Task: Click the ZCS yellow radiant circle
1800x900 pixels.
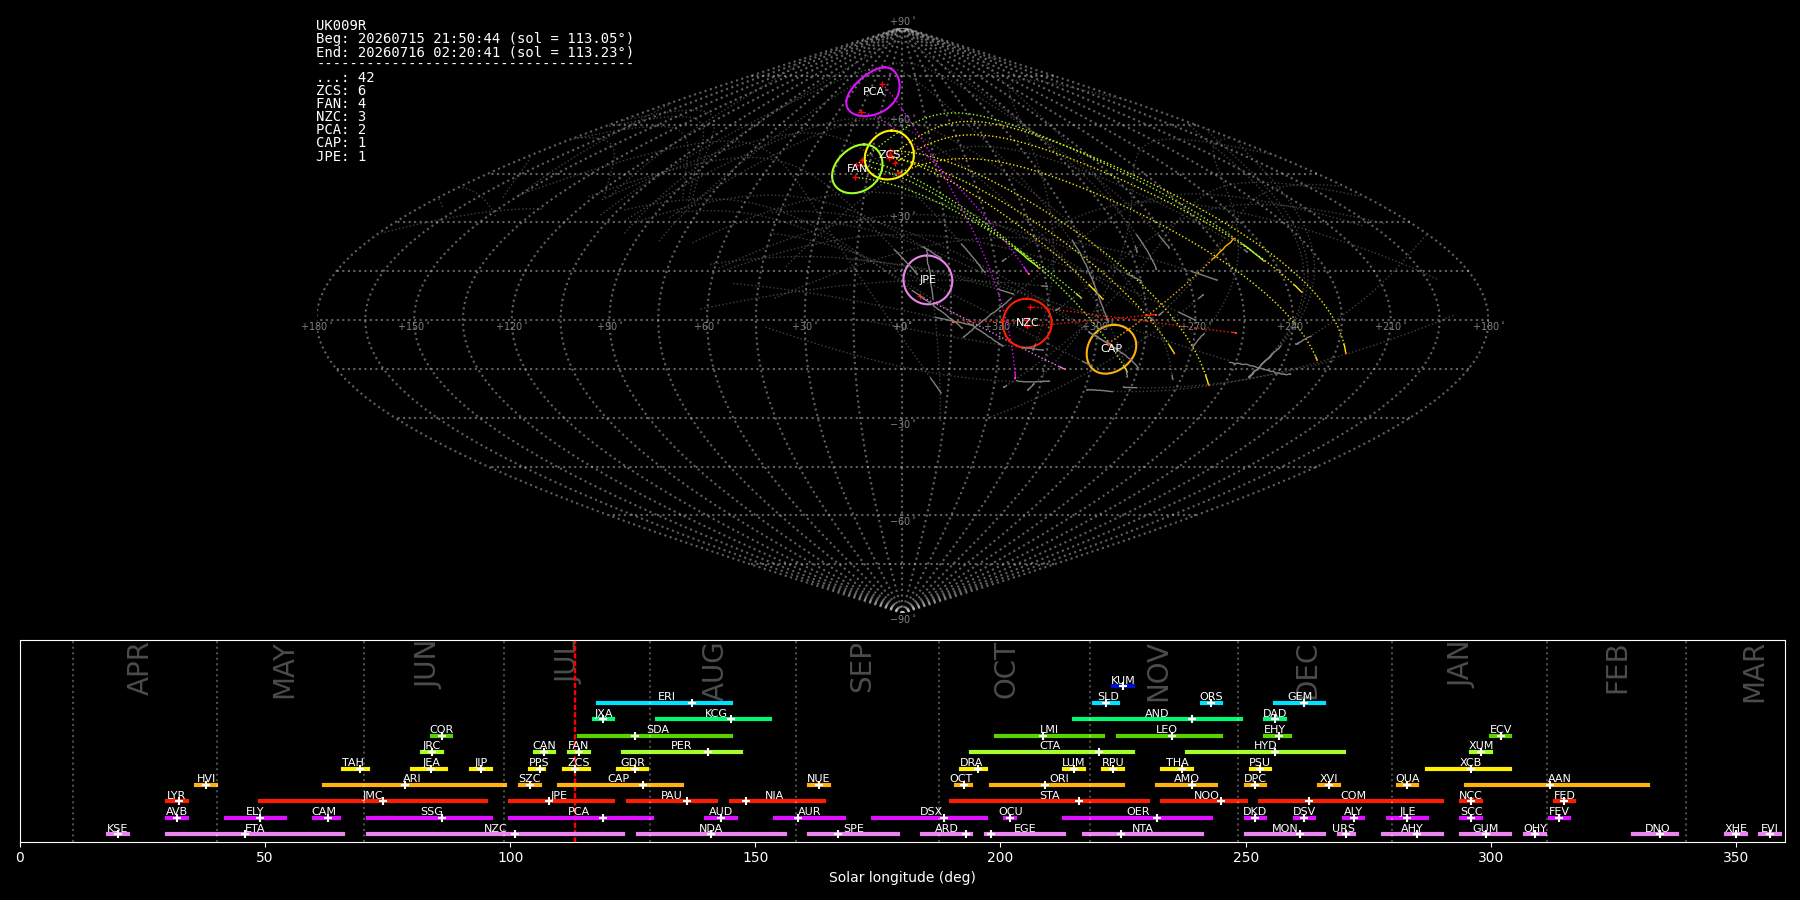Action: (x=890, y=155)
